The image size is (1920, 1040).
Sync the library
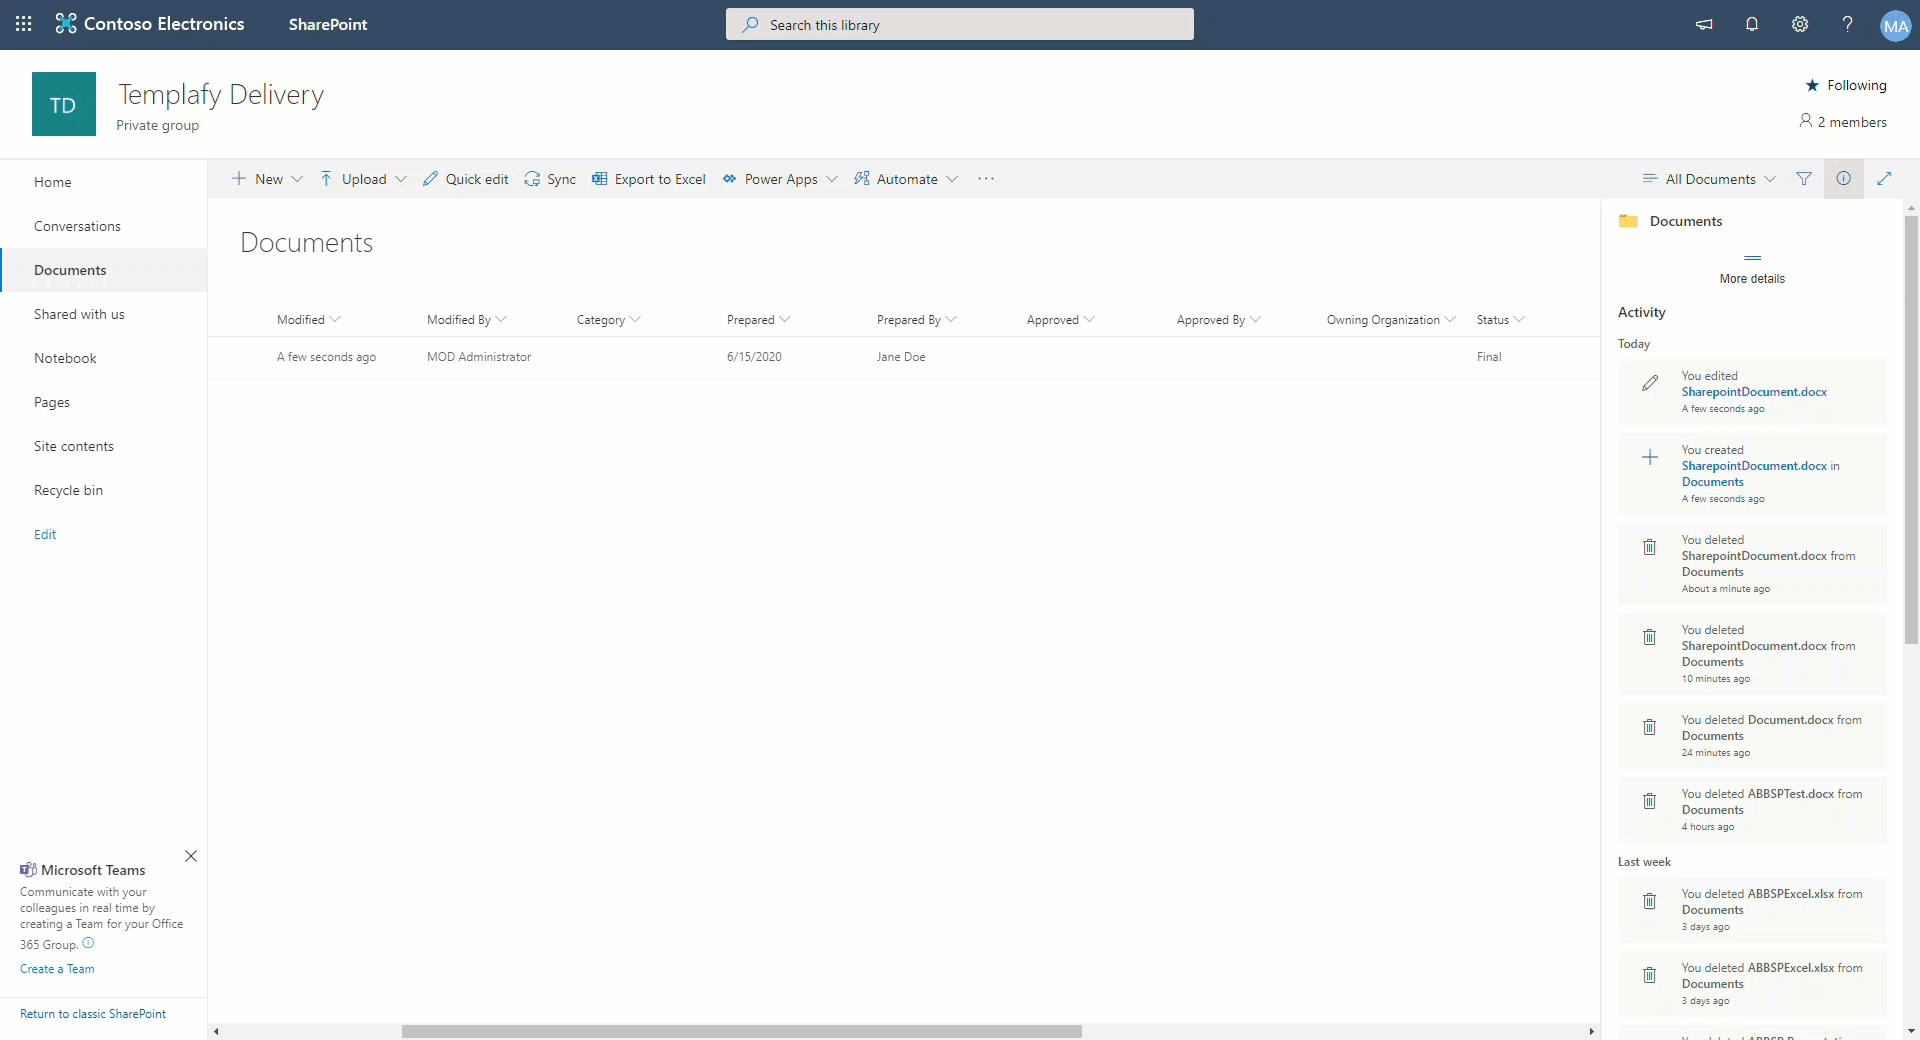(550, 179)
